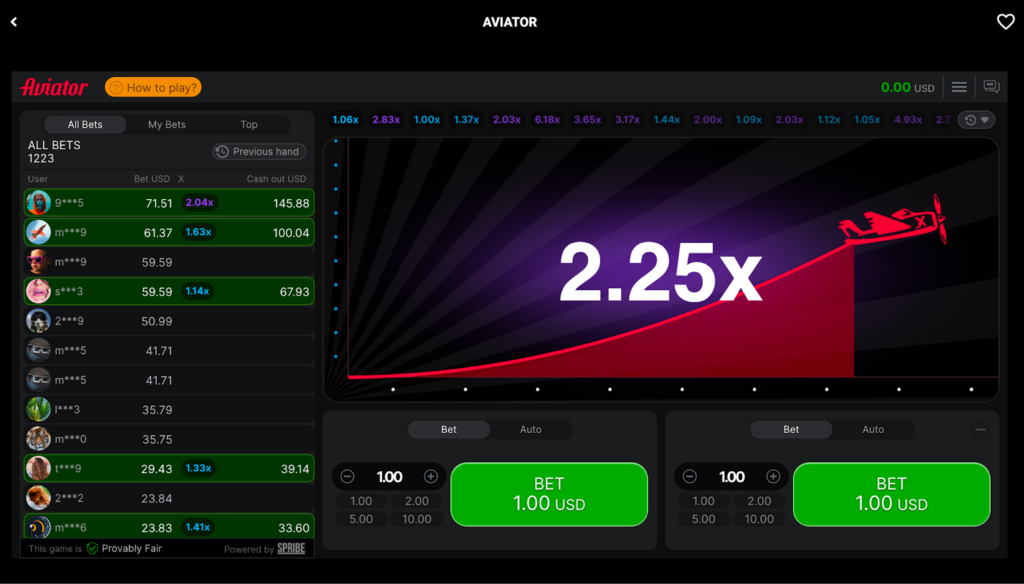Switch to Auto mode on the right panel

point(873,429)
